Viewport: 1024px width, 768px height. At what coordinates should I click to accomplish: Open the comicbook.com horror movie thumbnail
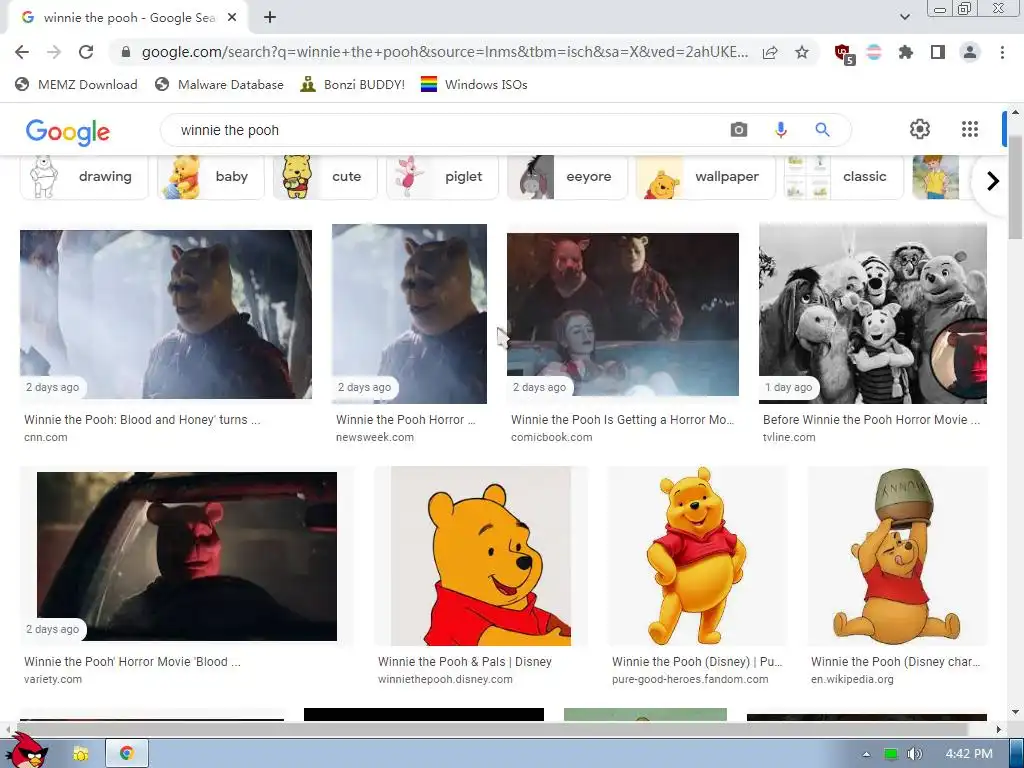tap(623, 314)
